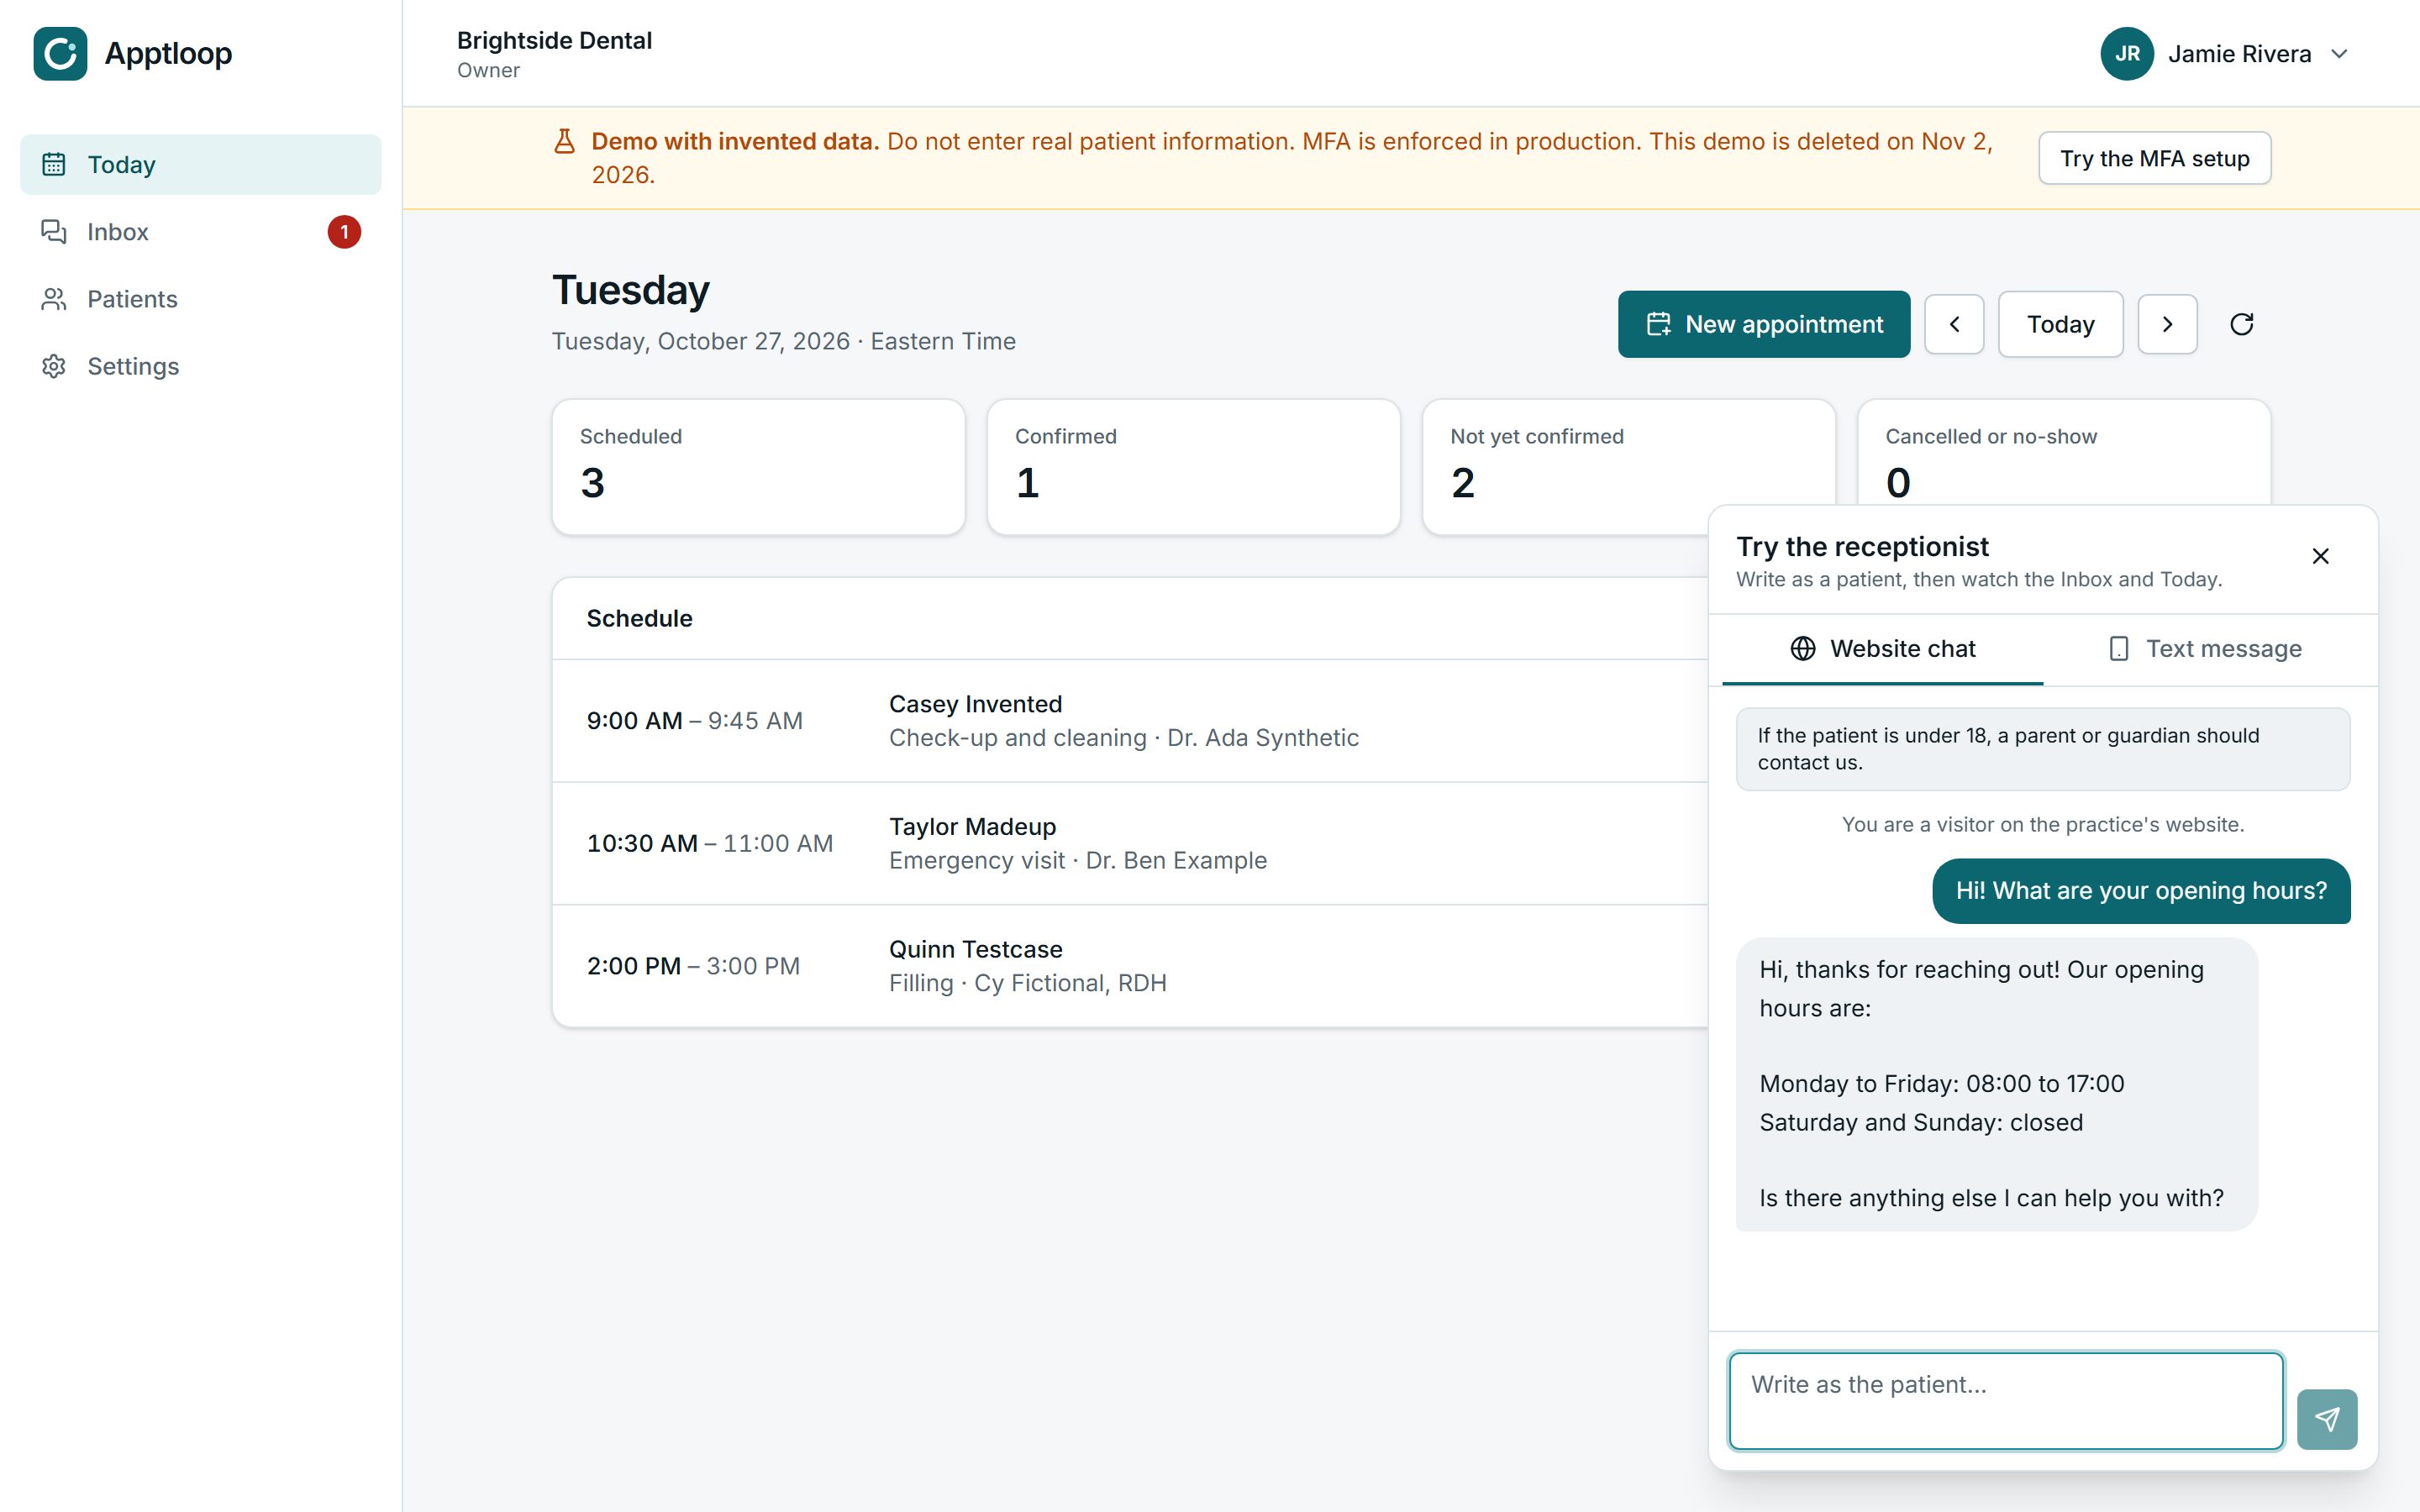Click the Apptloop logo icon
This screenshot has width=2420, height=1512.
60,54
